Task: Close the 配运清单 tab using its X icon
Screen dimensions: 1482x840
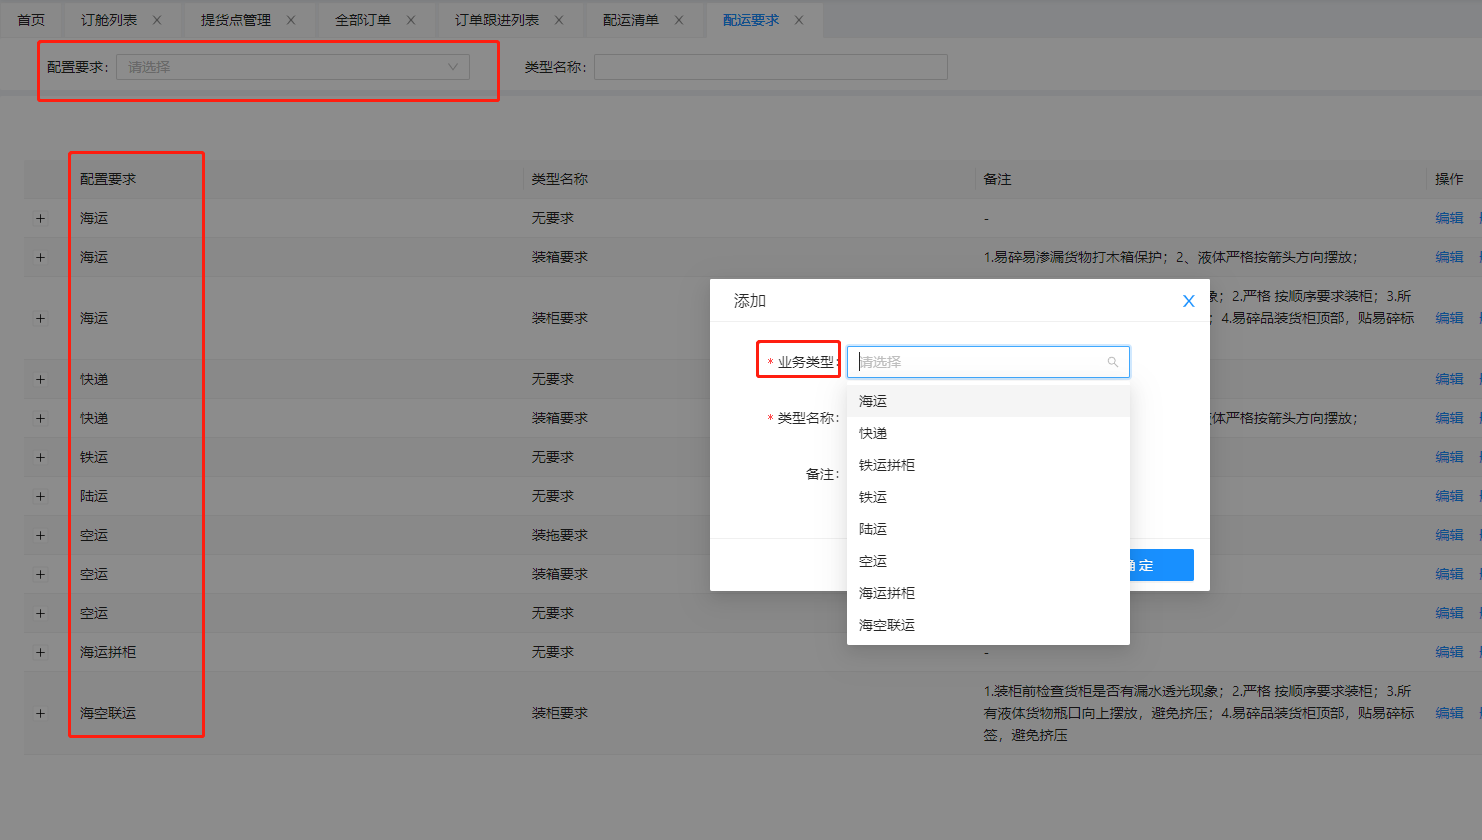Action: 679,20
